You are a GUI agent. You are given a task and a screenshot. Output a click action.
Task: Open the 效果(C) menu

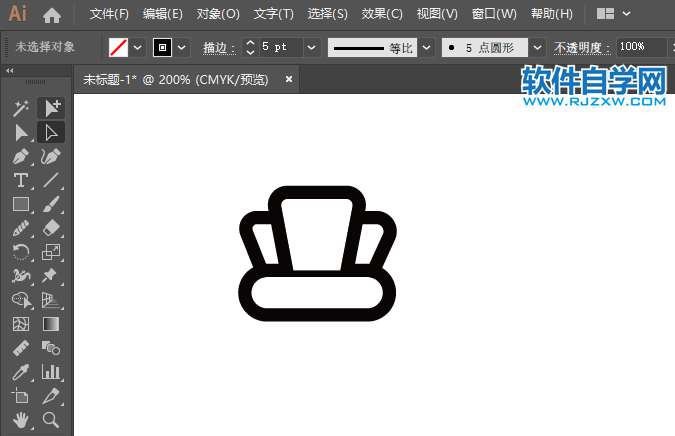pos(381,15)
